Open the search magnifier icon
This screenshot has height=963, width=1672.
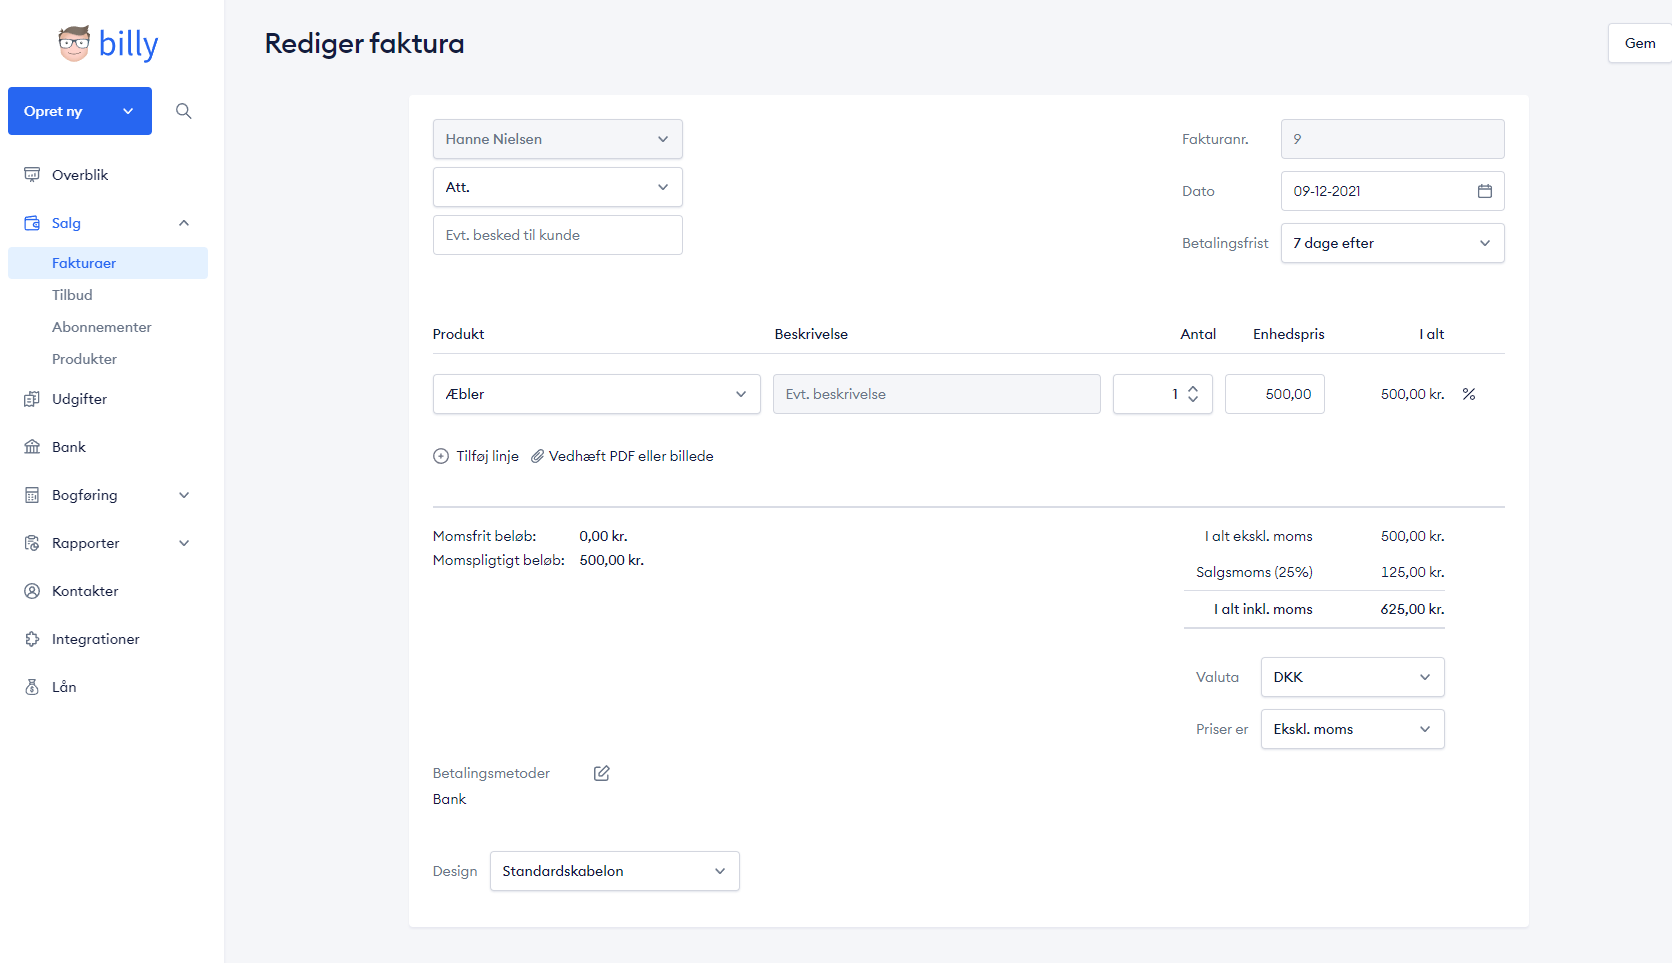[x=184, y=111]
